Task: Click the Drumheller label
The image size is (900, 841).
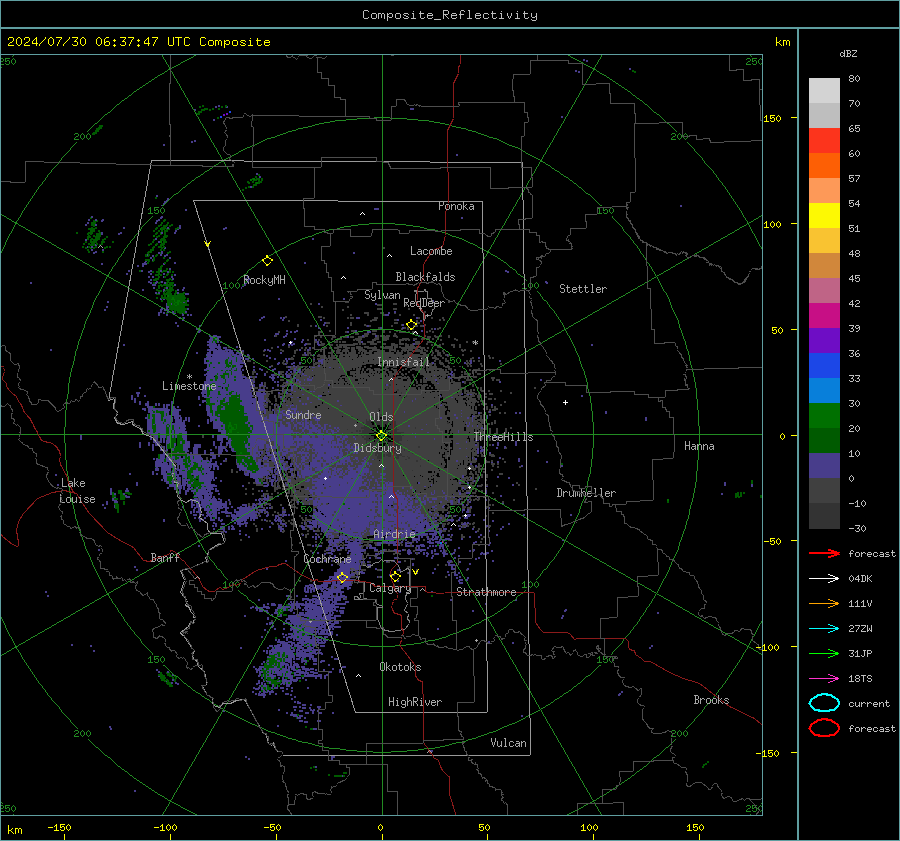Action: pos(586,493)
